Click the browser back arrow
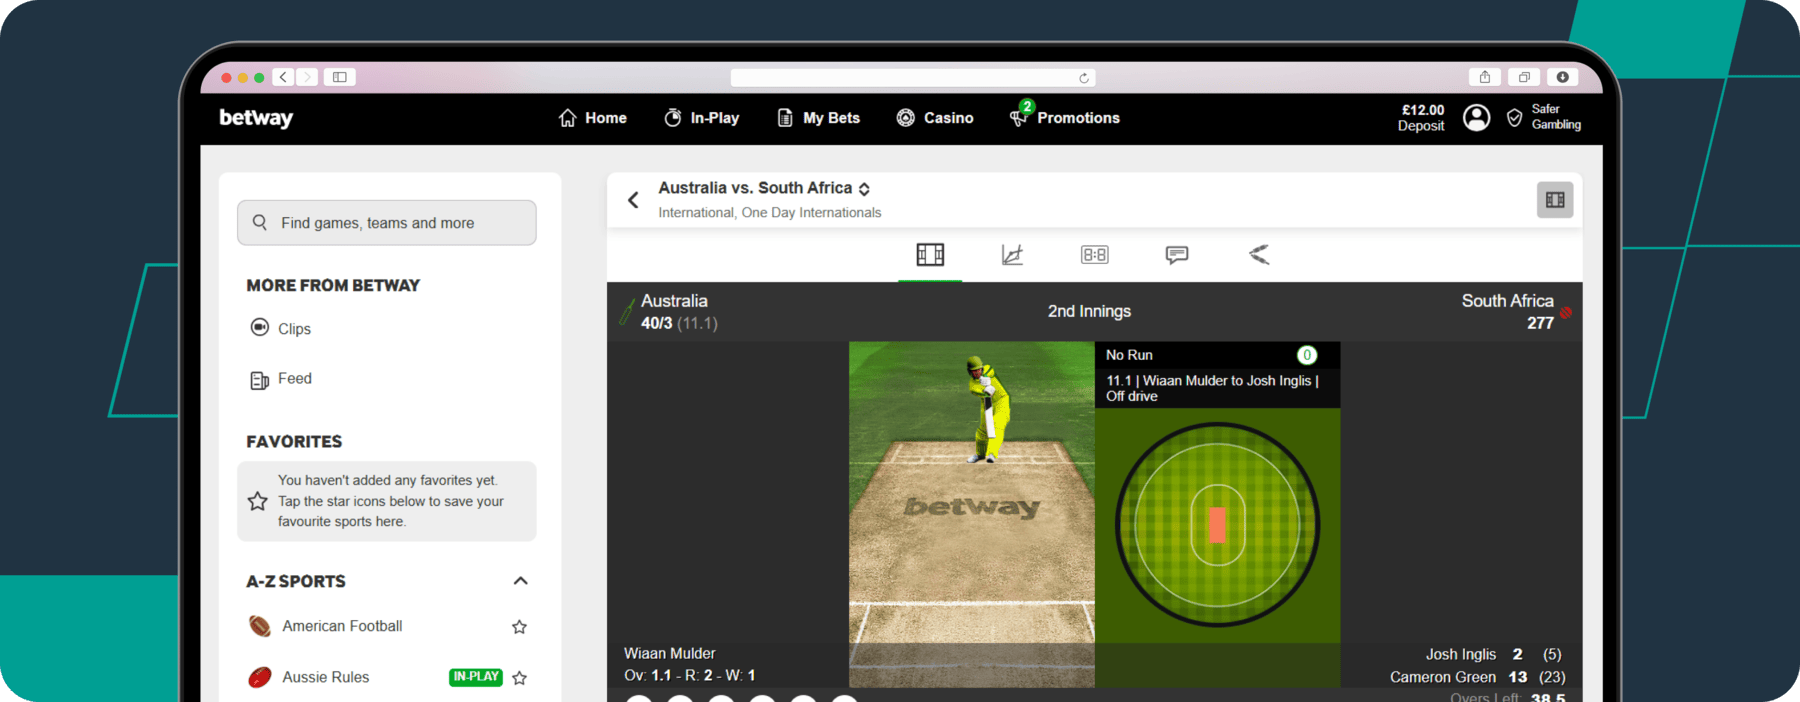1800x702 pixels. click(x=284, y=77)
